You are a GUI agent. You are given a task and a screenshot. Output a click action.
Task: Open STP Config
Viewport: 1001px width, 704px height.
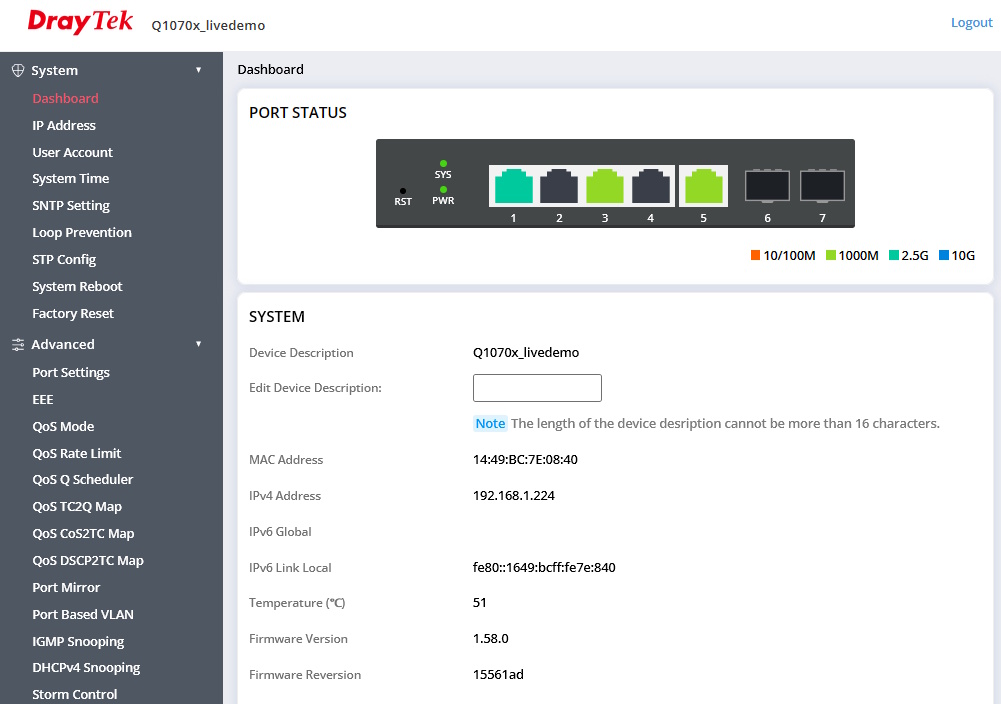[64, 260]
